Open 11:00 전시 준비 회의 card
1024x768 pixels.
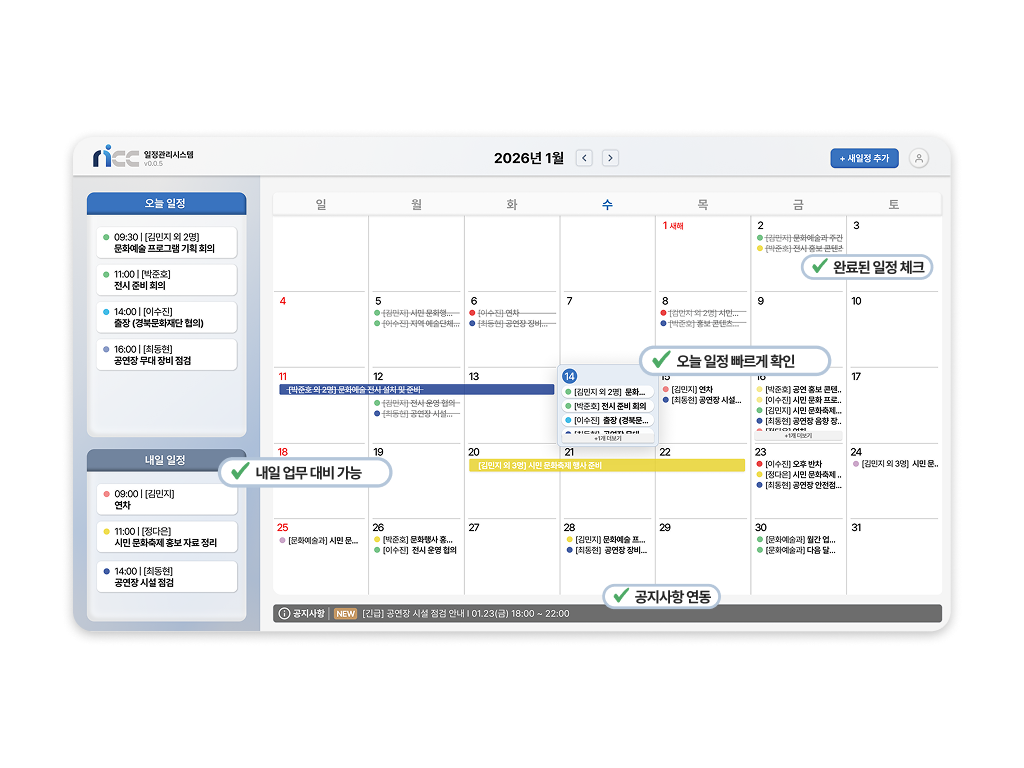(167, 280)
